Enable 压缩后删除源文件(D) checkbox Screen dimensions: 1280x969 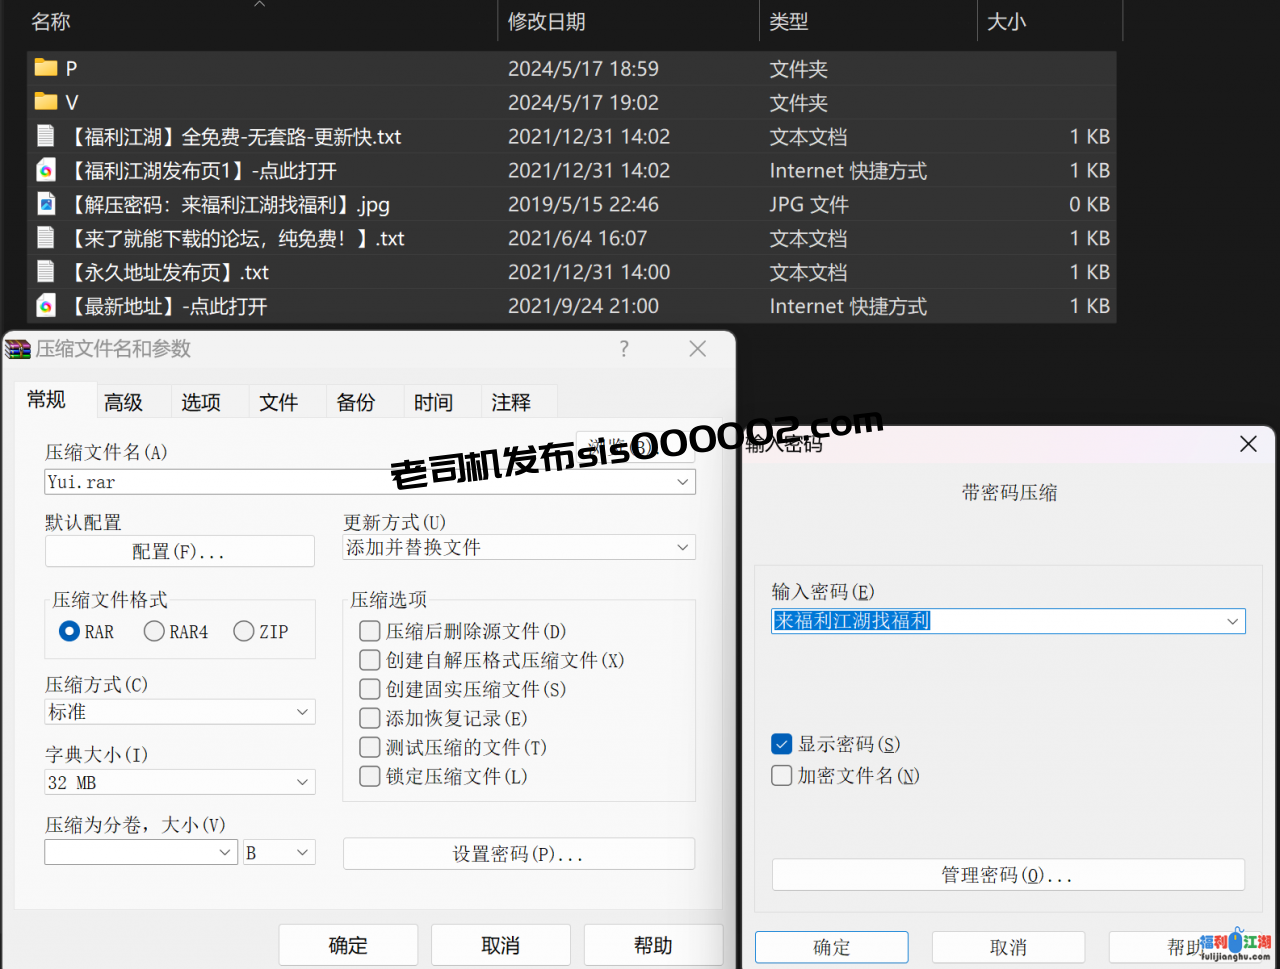click(x=370, y=631)
